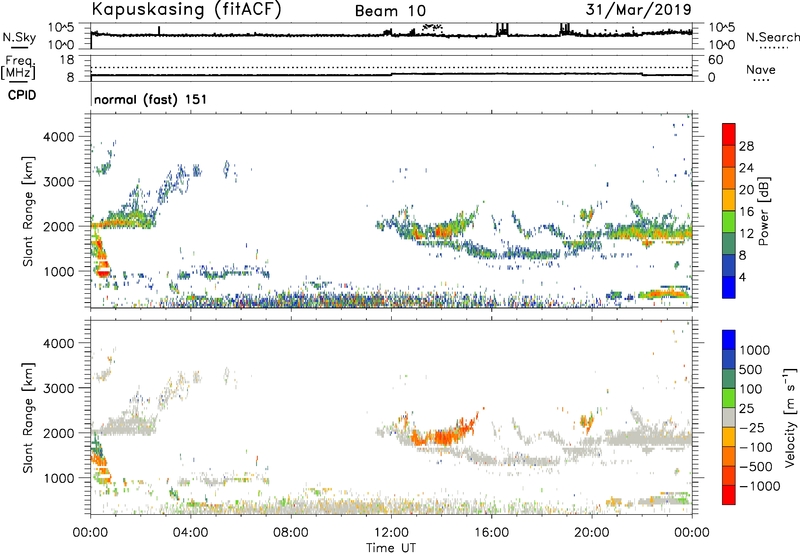Image resolution: width=800 pixels, height=554 pixels.
Task: Click the 18 tick on frequency axis
Action: tap(67, 59)
